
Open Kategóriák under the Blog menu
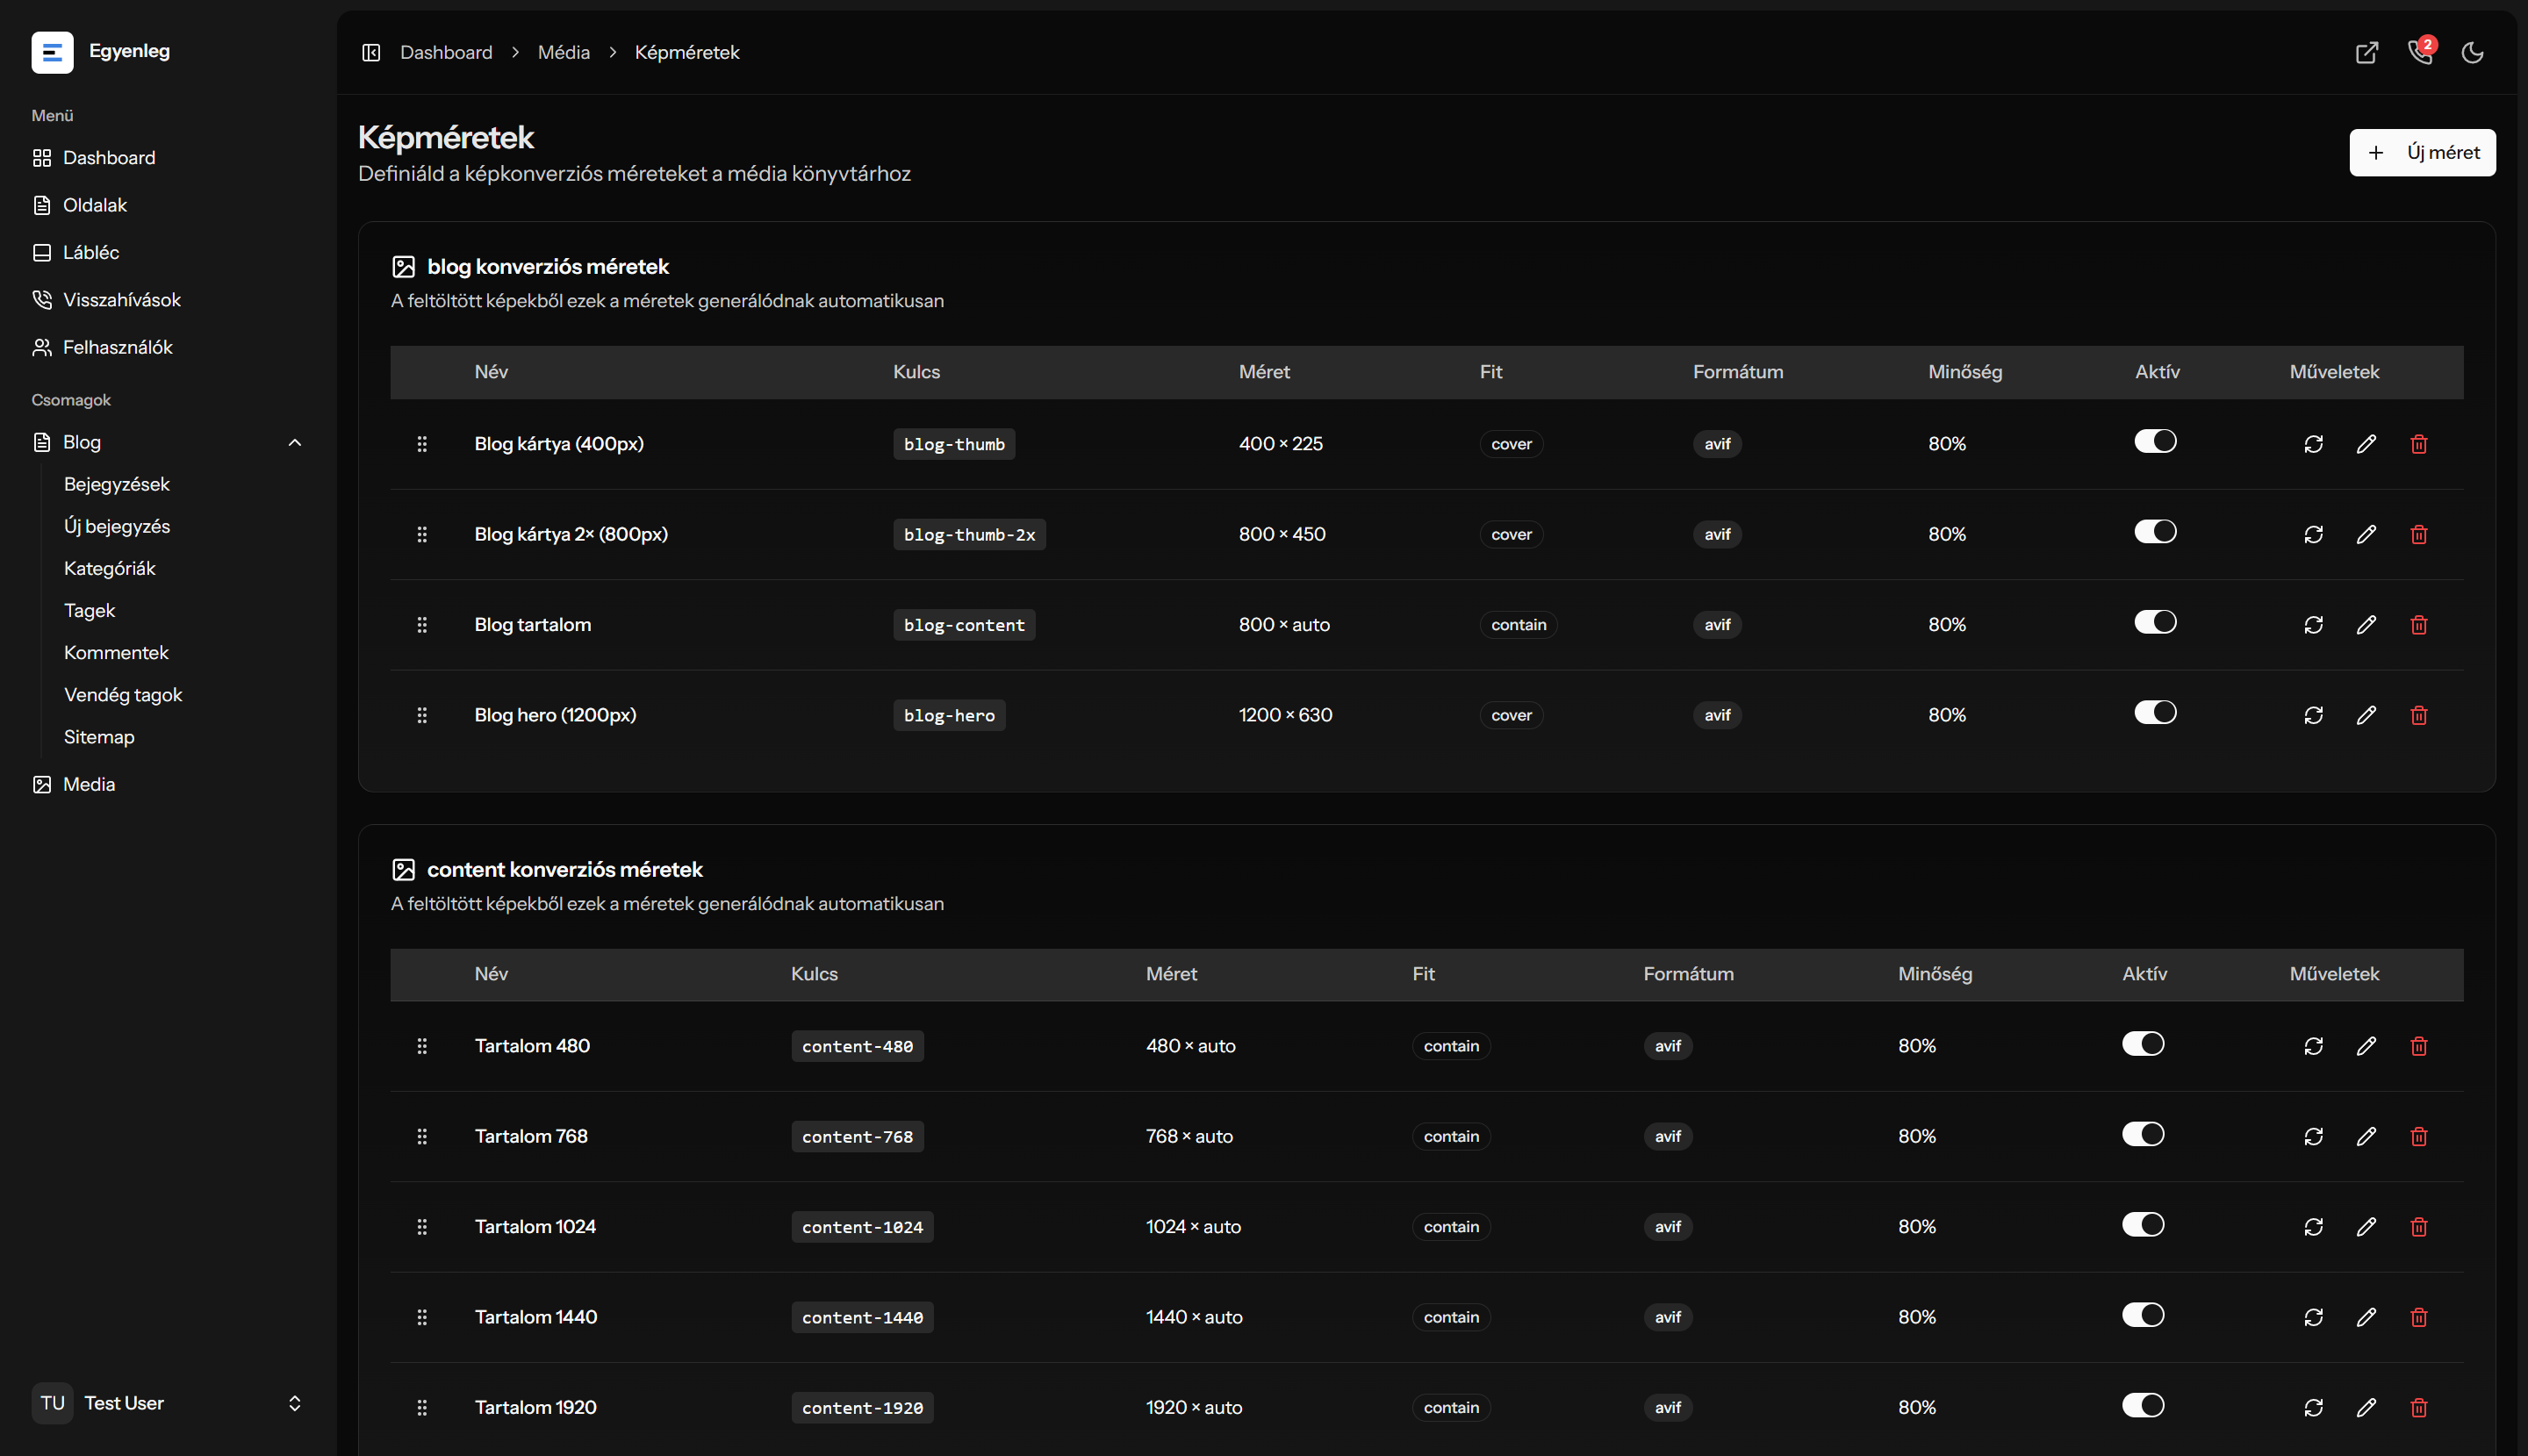pyautogui.click(x=110, y=569)
